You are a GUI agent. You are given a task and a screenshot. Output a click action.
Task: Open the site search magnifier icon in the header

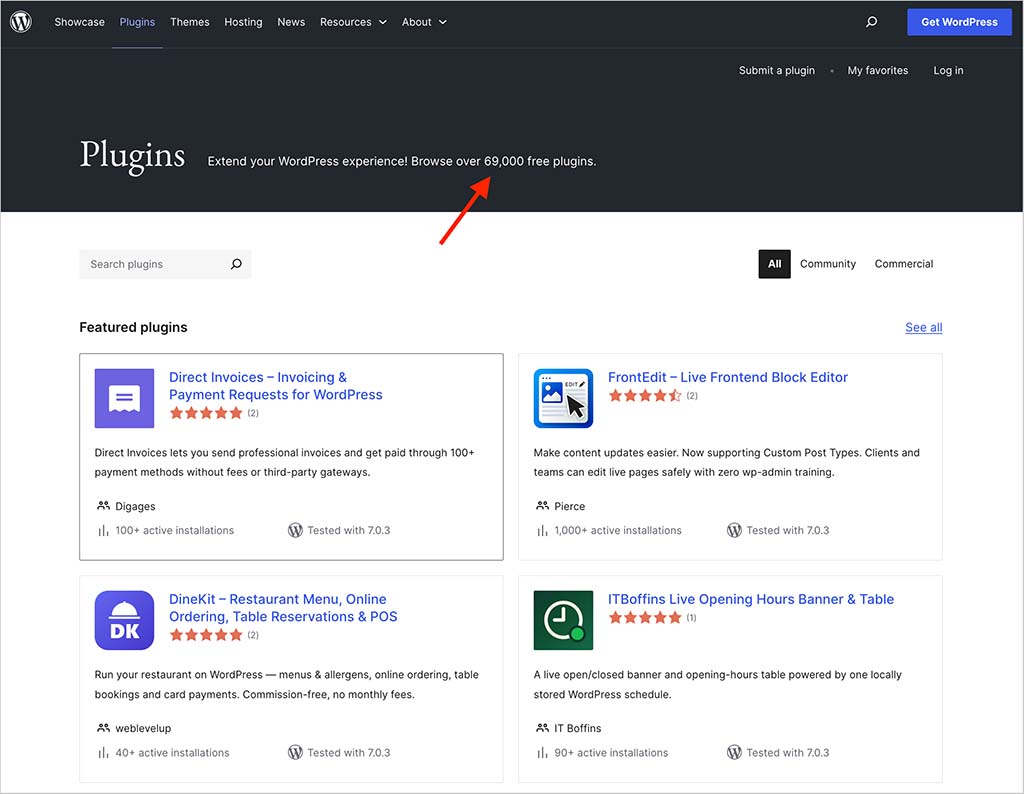pos(871,22)
